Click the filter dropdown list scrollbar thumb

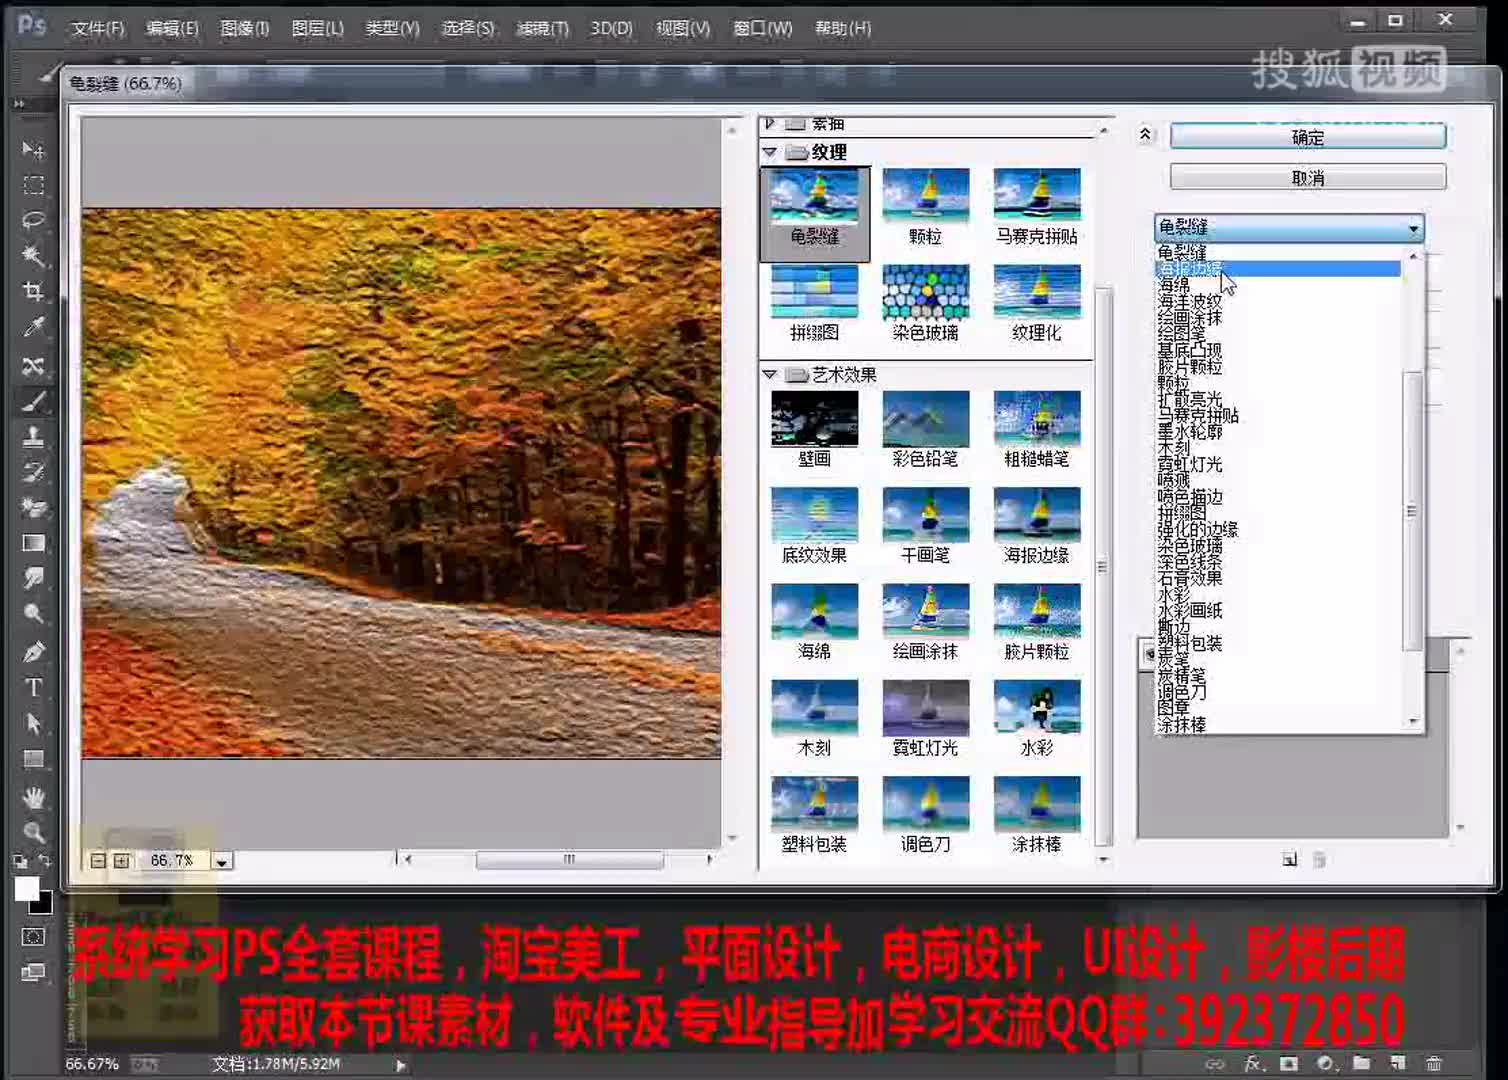coord(1412,511)
